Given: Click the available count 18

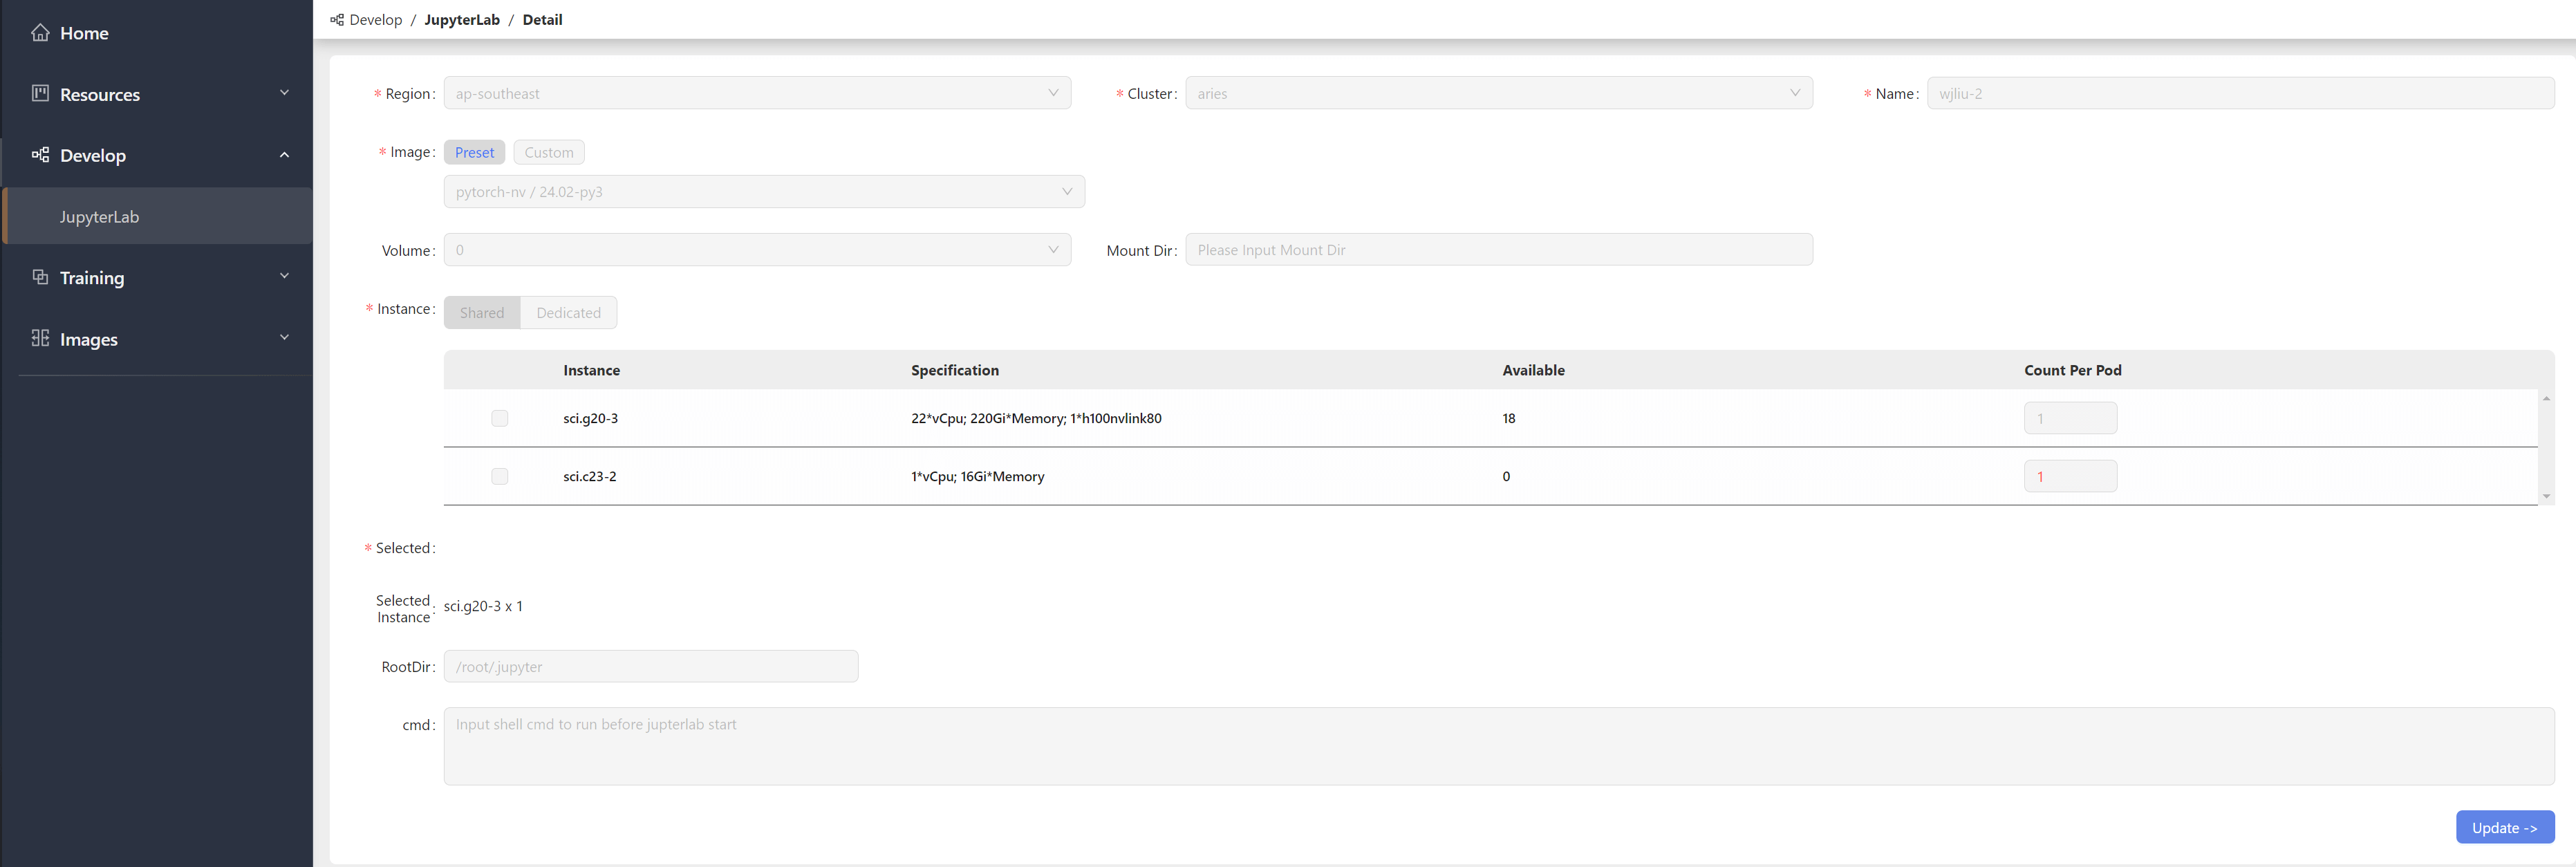Looking at the screenshot, I should (1508, 418).
